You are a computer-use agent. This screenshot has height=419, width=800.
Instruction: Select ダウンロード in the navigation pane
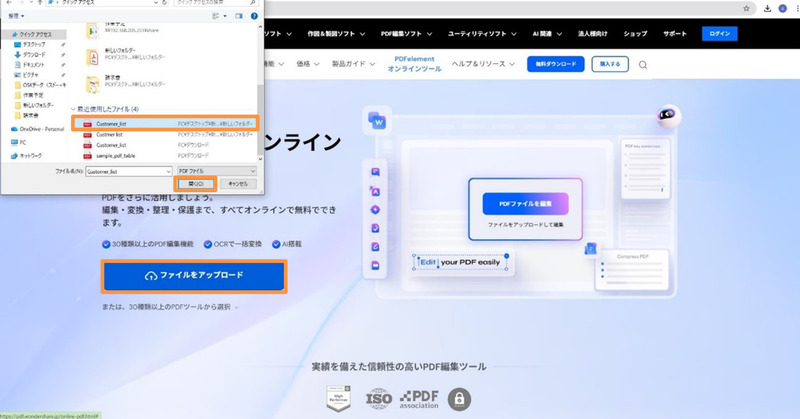tap(34, 55)
